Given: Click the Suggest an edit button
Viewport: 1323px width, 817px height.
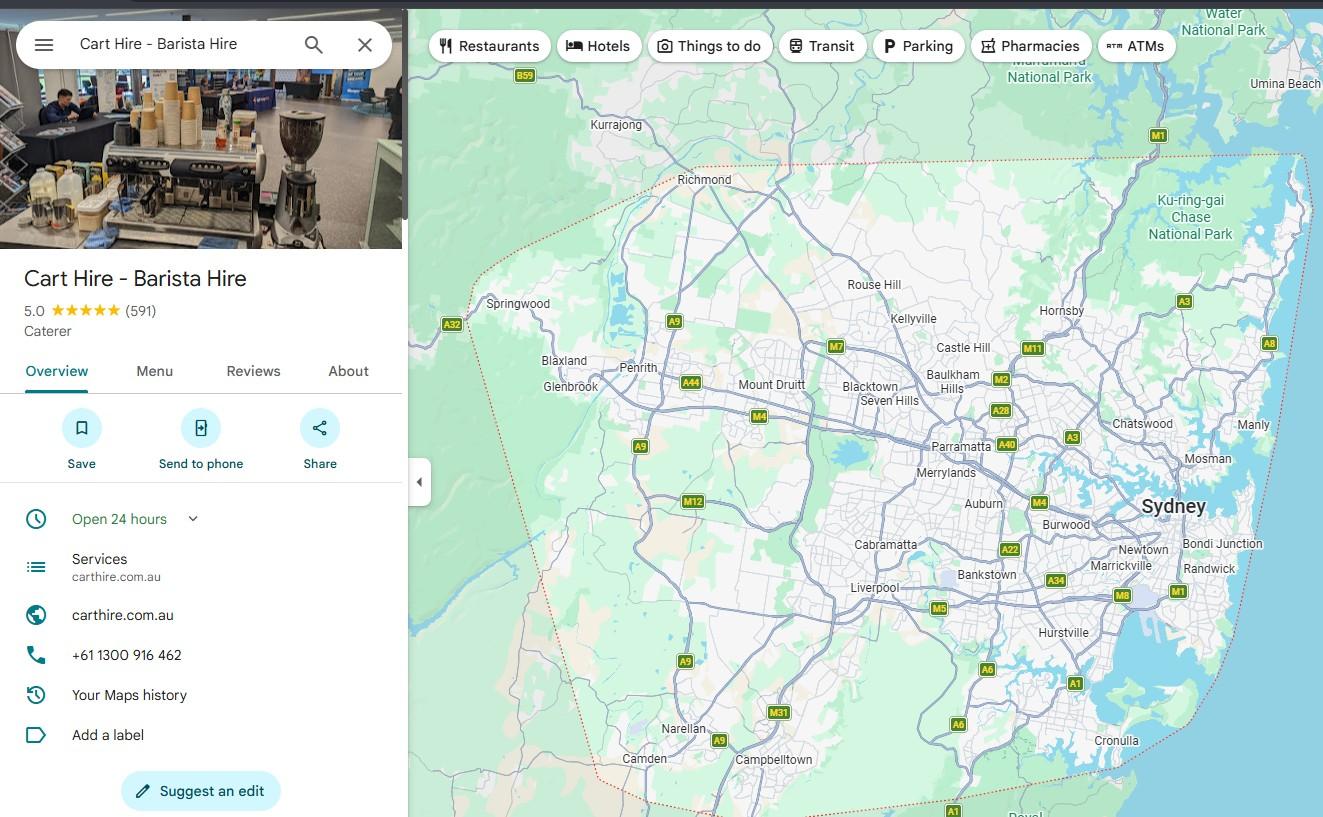Looking at the screenshot, I should pyautogui.click(x=201, y=791).
